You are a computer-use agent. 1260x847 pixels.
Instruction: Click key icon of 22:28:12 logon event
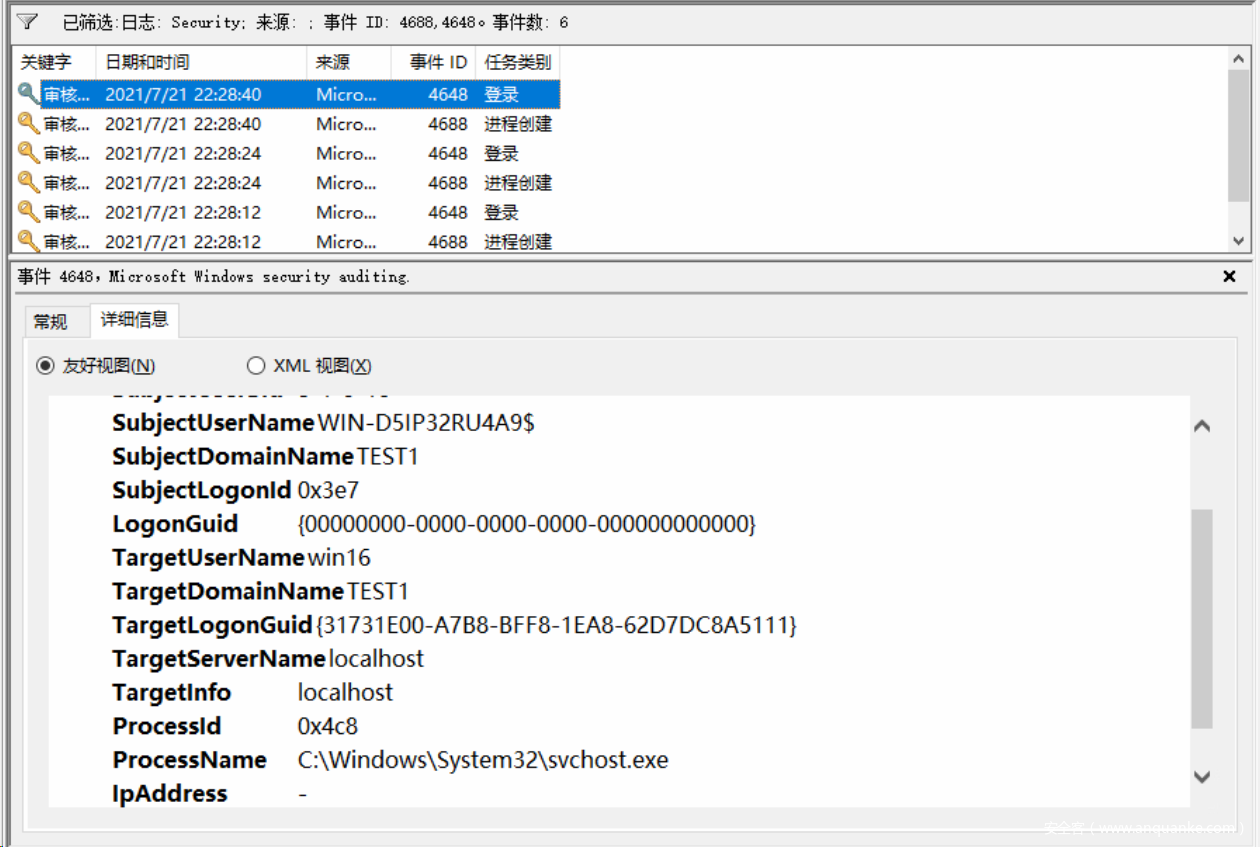[28, 212]
